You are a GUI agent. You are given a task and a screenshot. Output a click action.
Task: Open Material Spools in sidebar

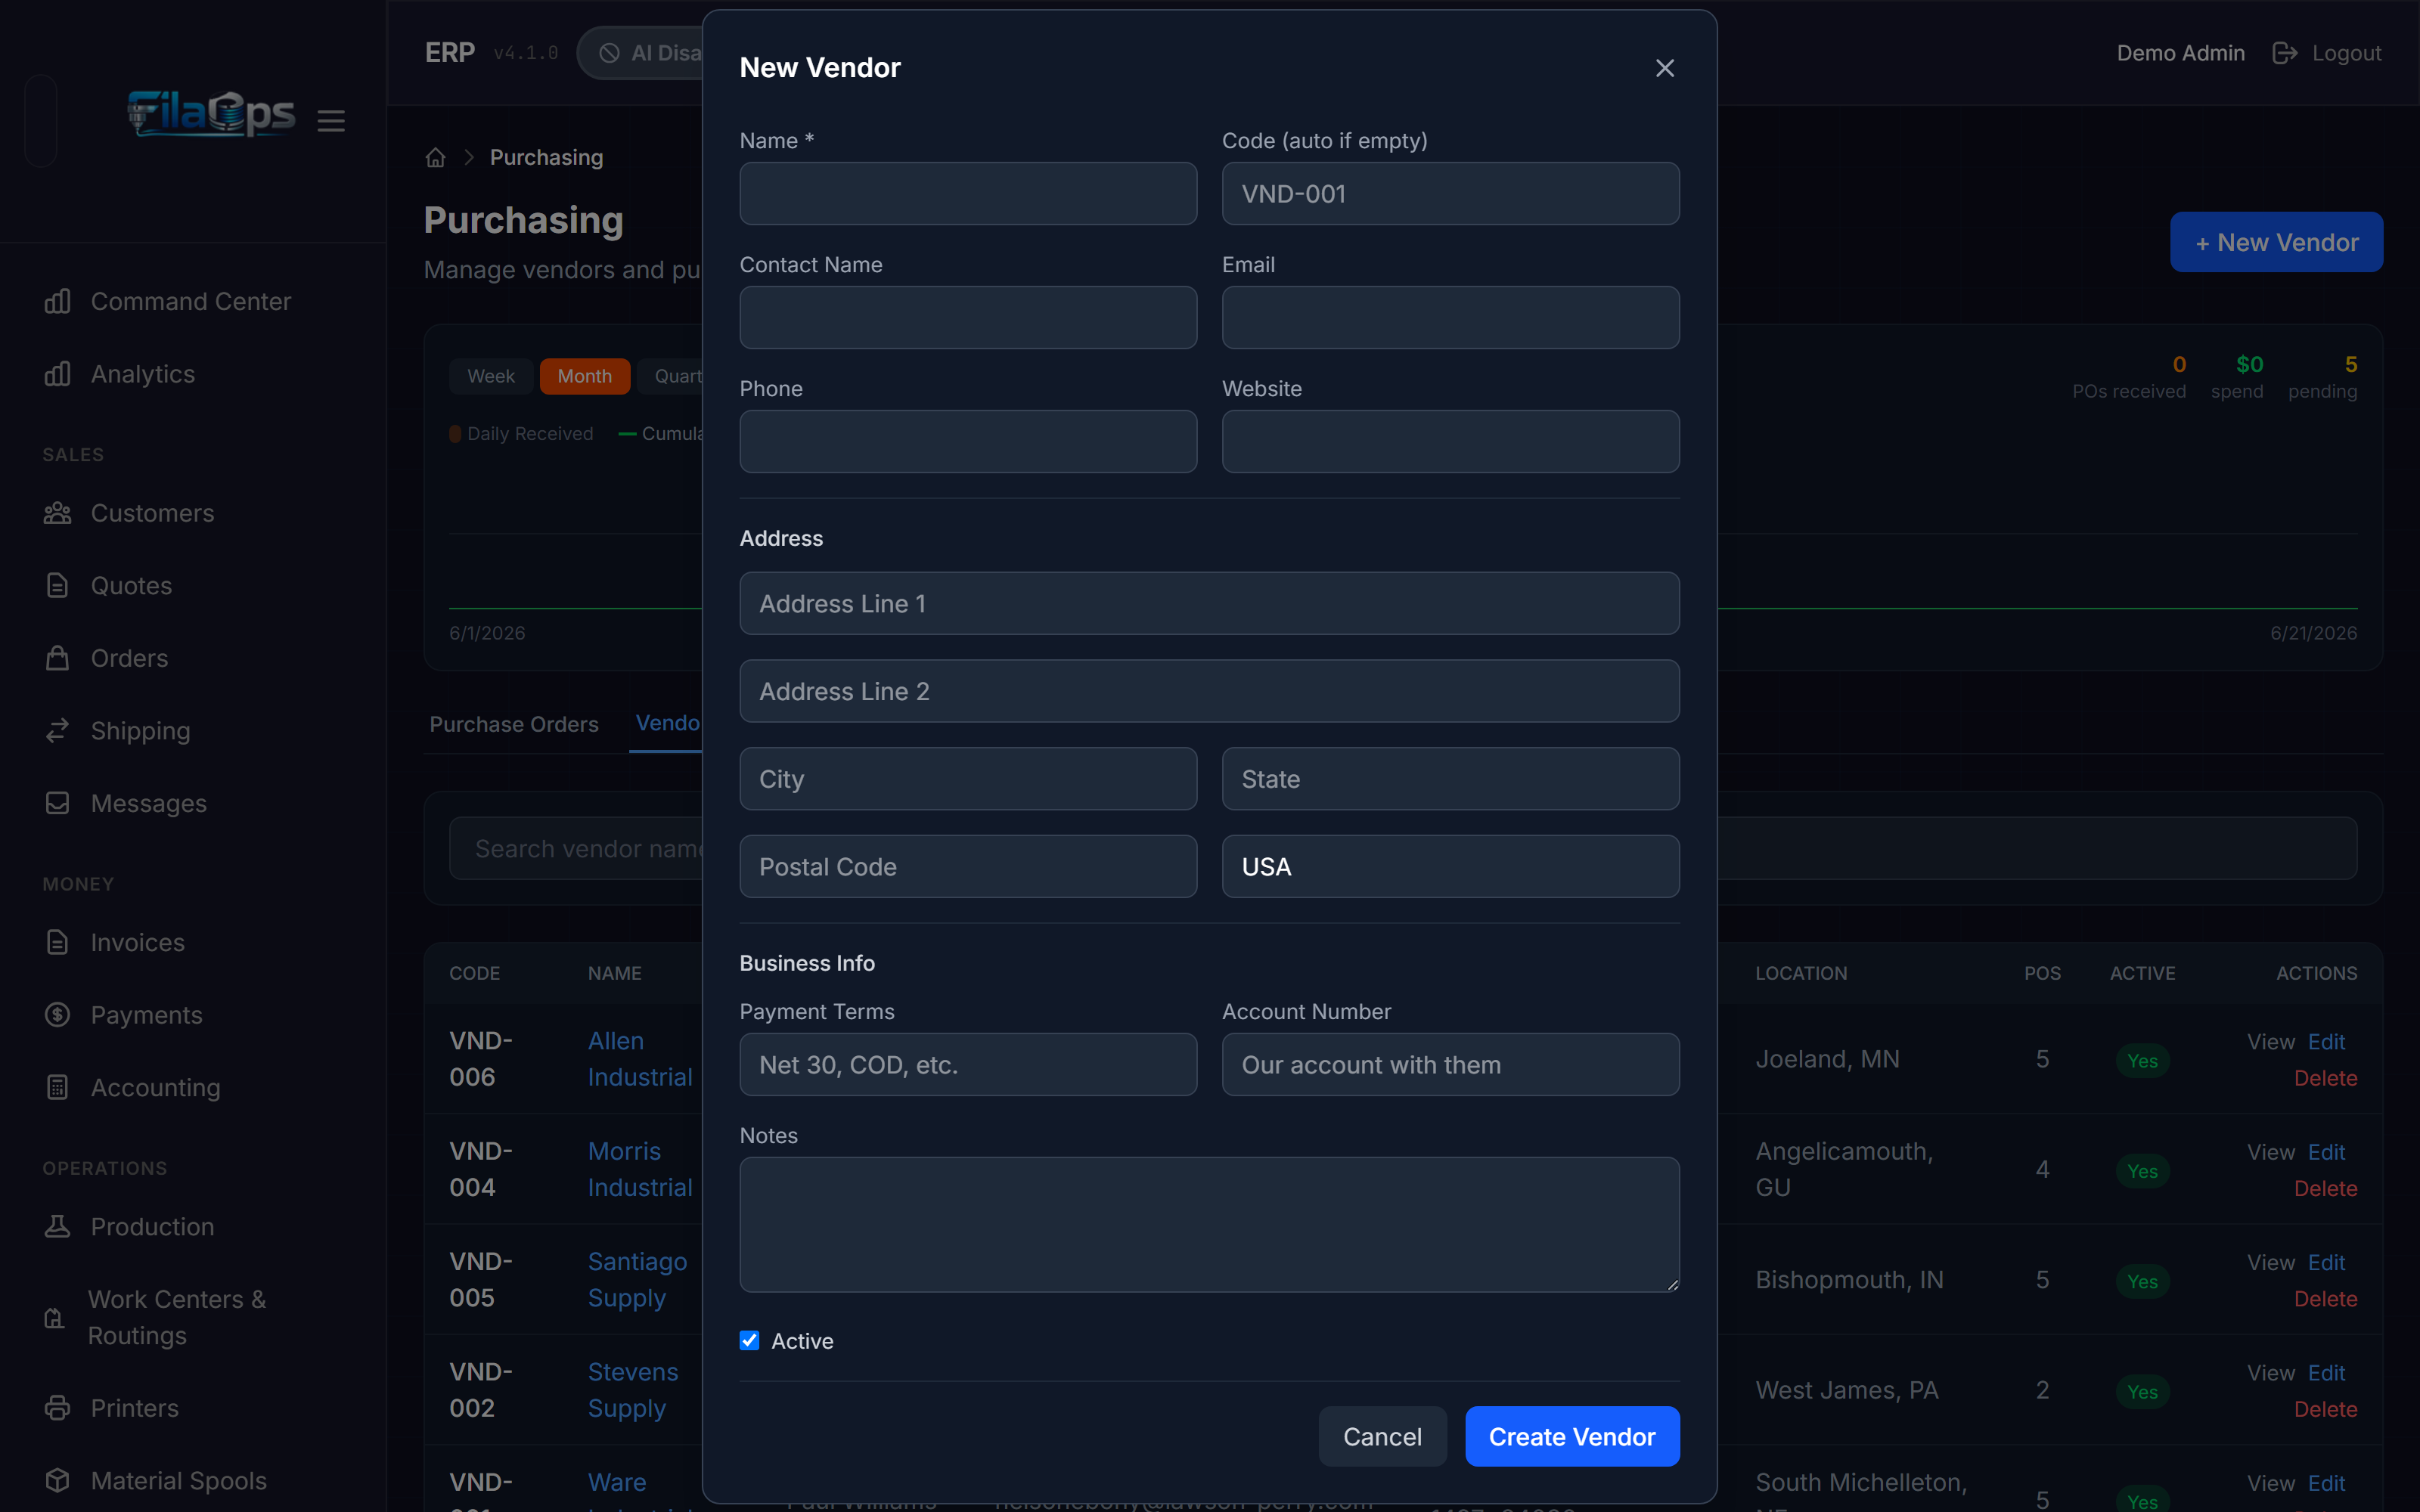[156, 1480]
